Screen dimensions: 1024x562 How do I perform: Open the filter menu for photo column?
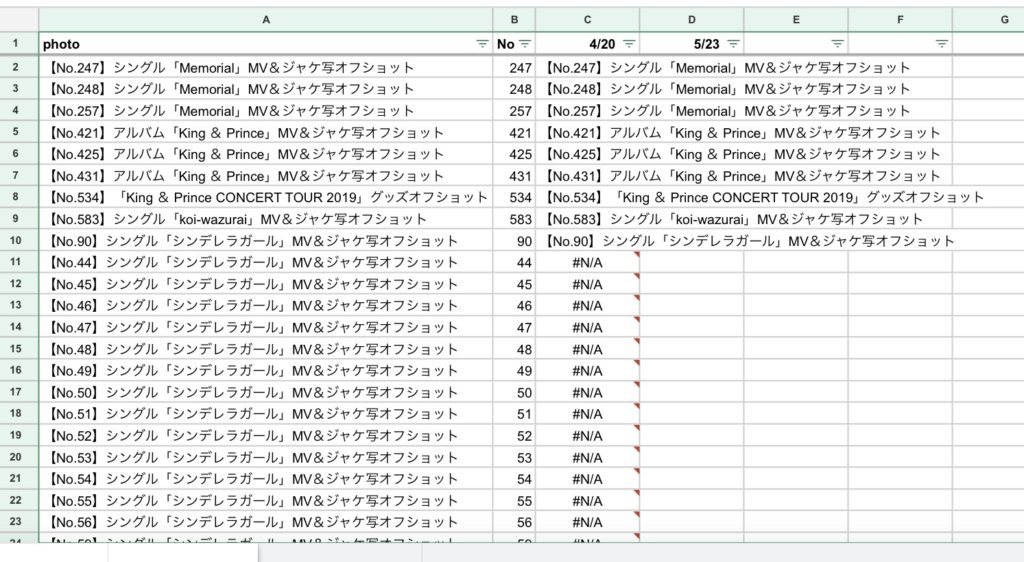[482, 44]
